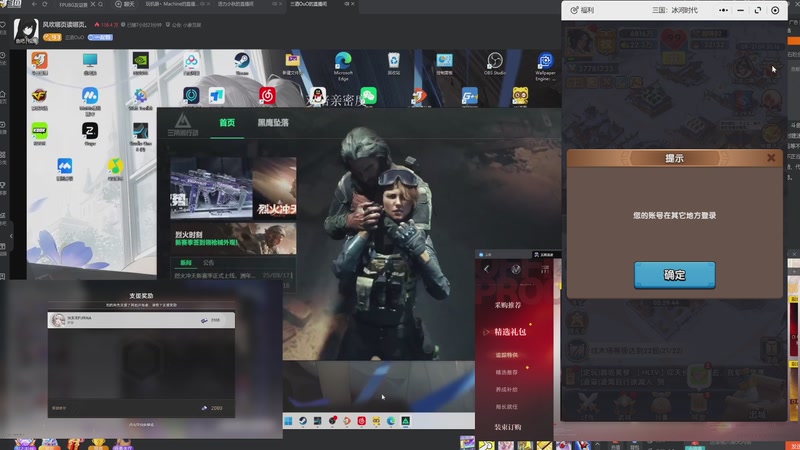Select 采购推荐 in the shop menu

point(508,305)
